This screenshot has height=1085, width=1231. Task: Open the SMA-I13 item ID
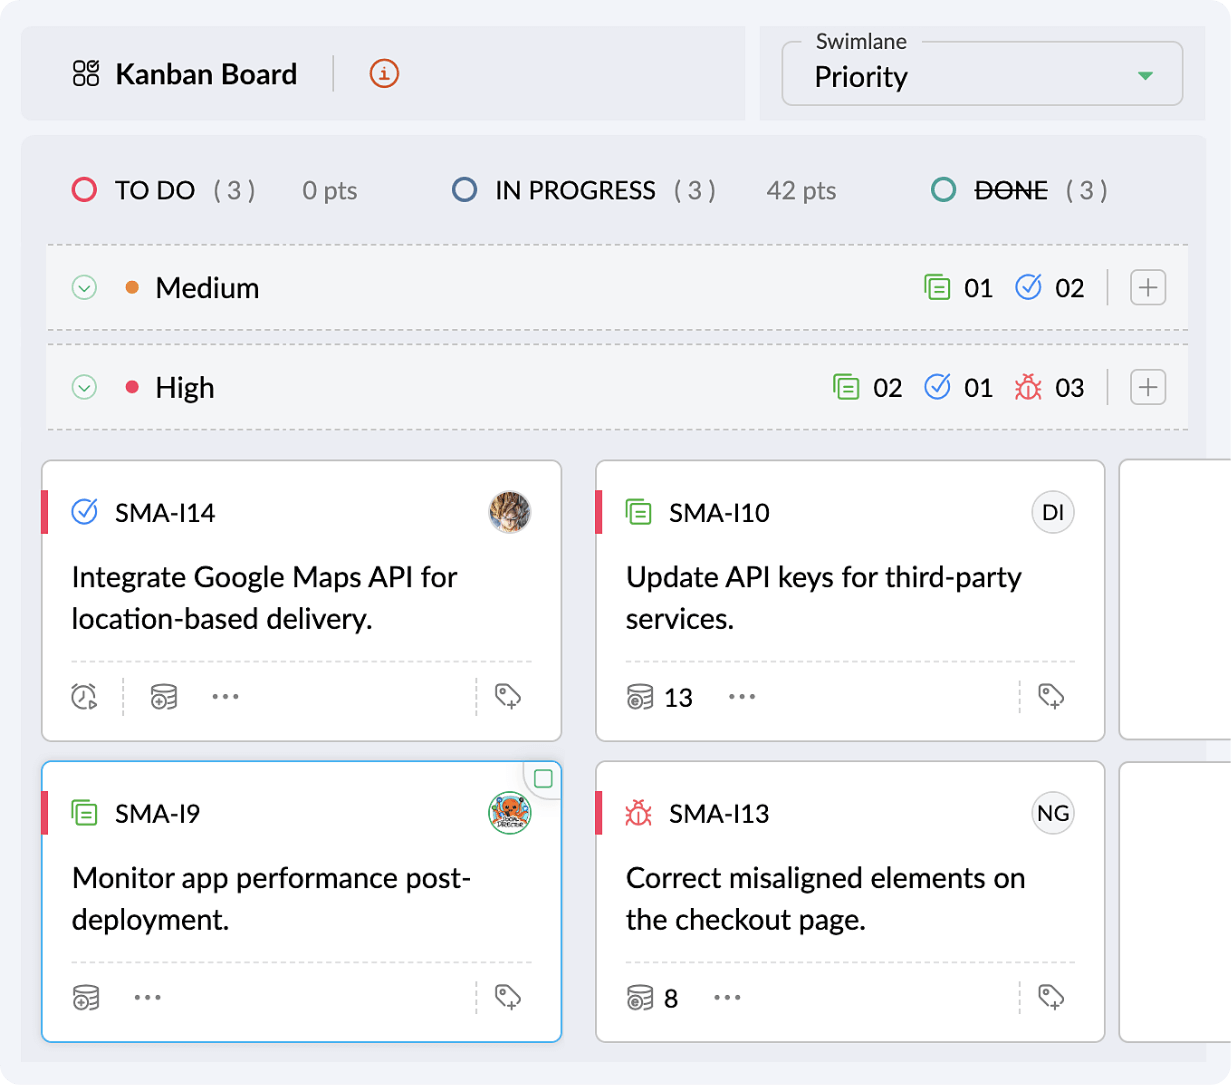tap(719, 814)
